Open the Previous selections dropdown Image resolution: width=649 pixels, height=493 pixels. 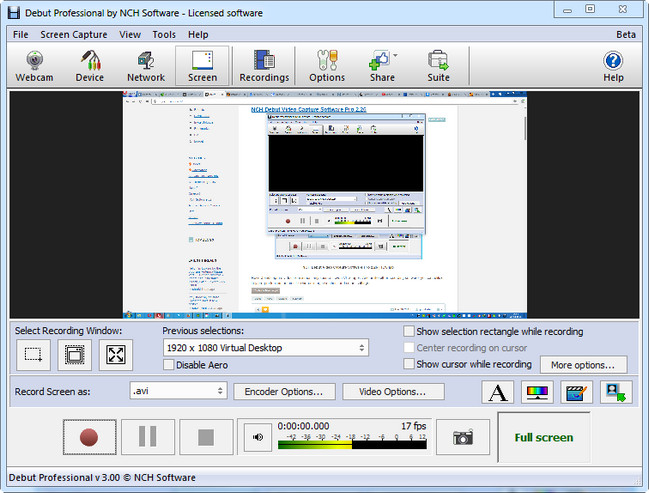point(266,348)
